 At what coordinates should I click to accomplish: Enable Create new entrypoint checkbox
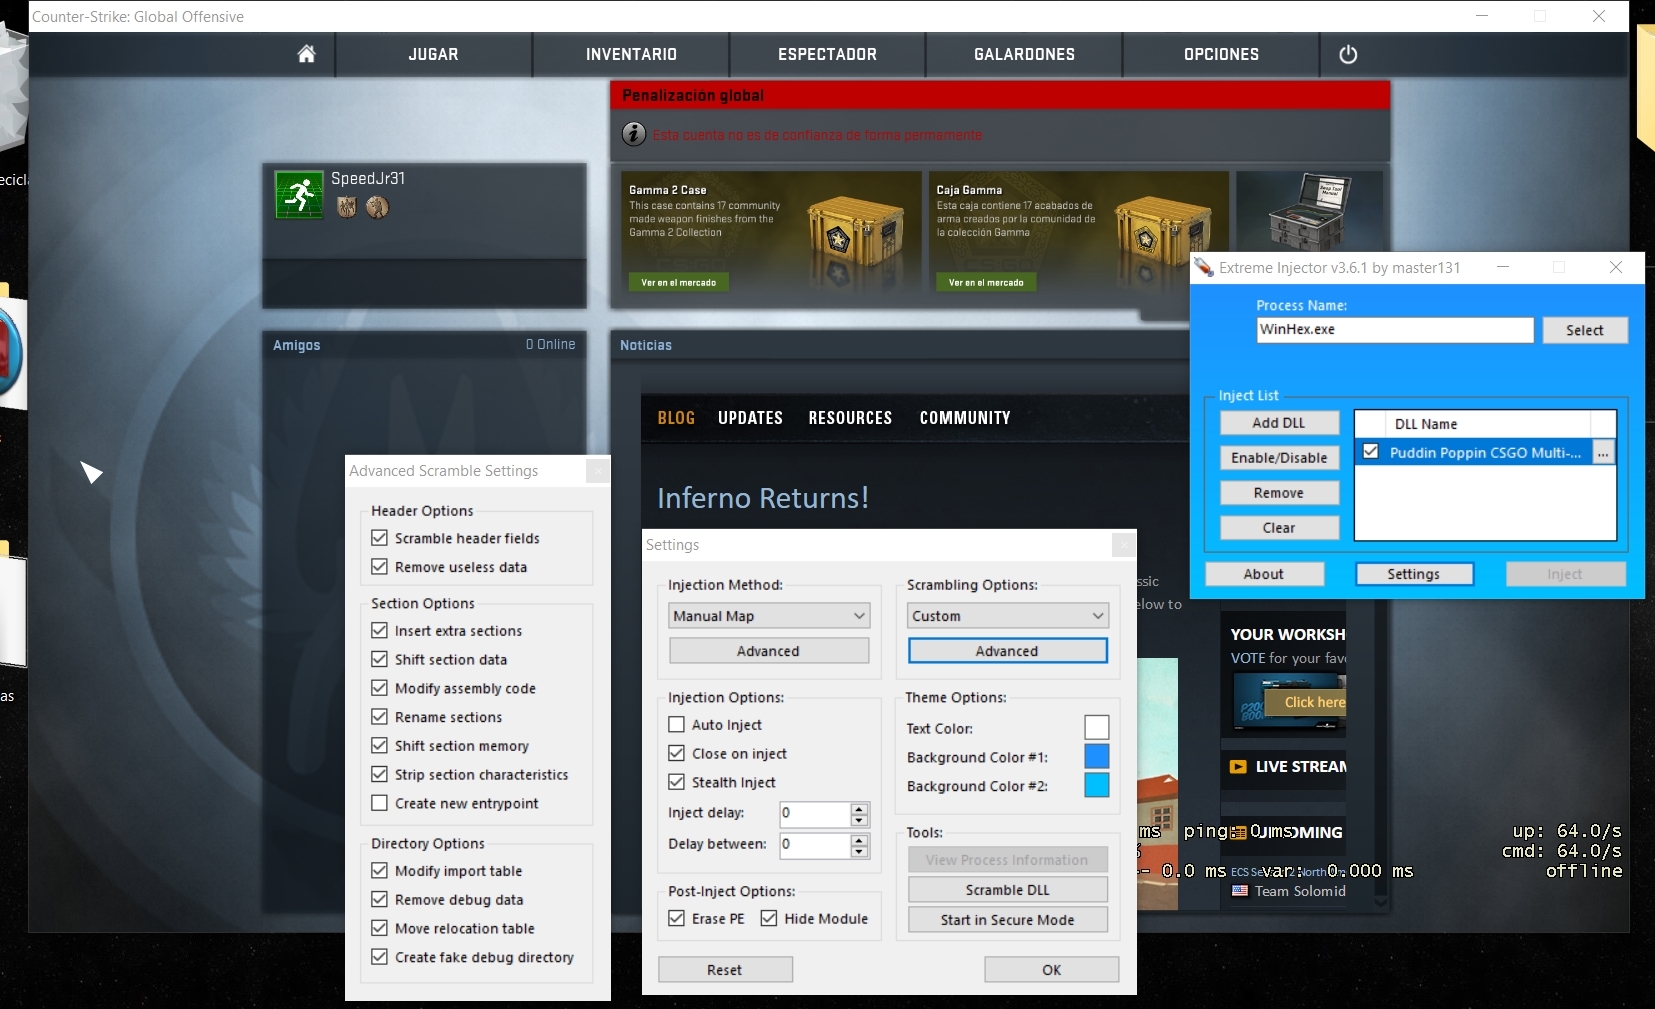click(379, 803)
